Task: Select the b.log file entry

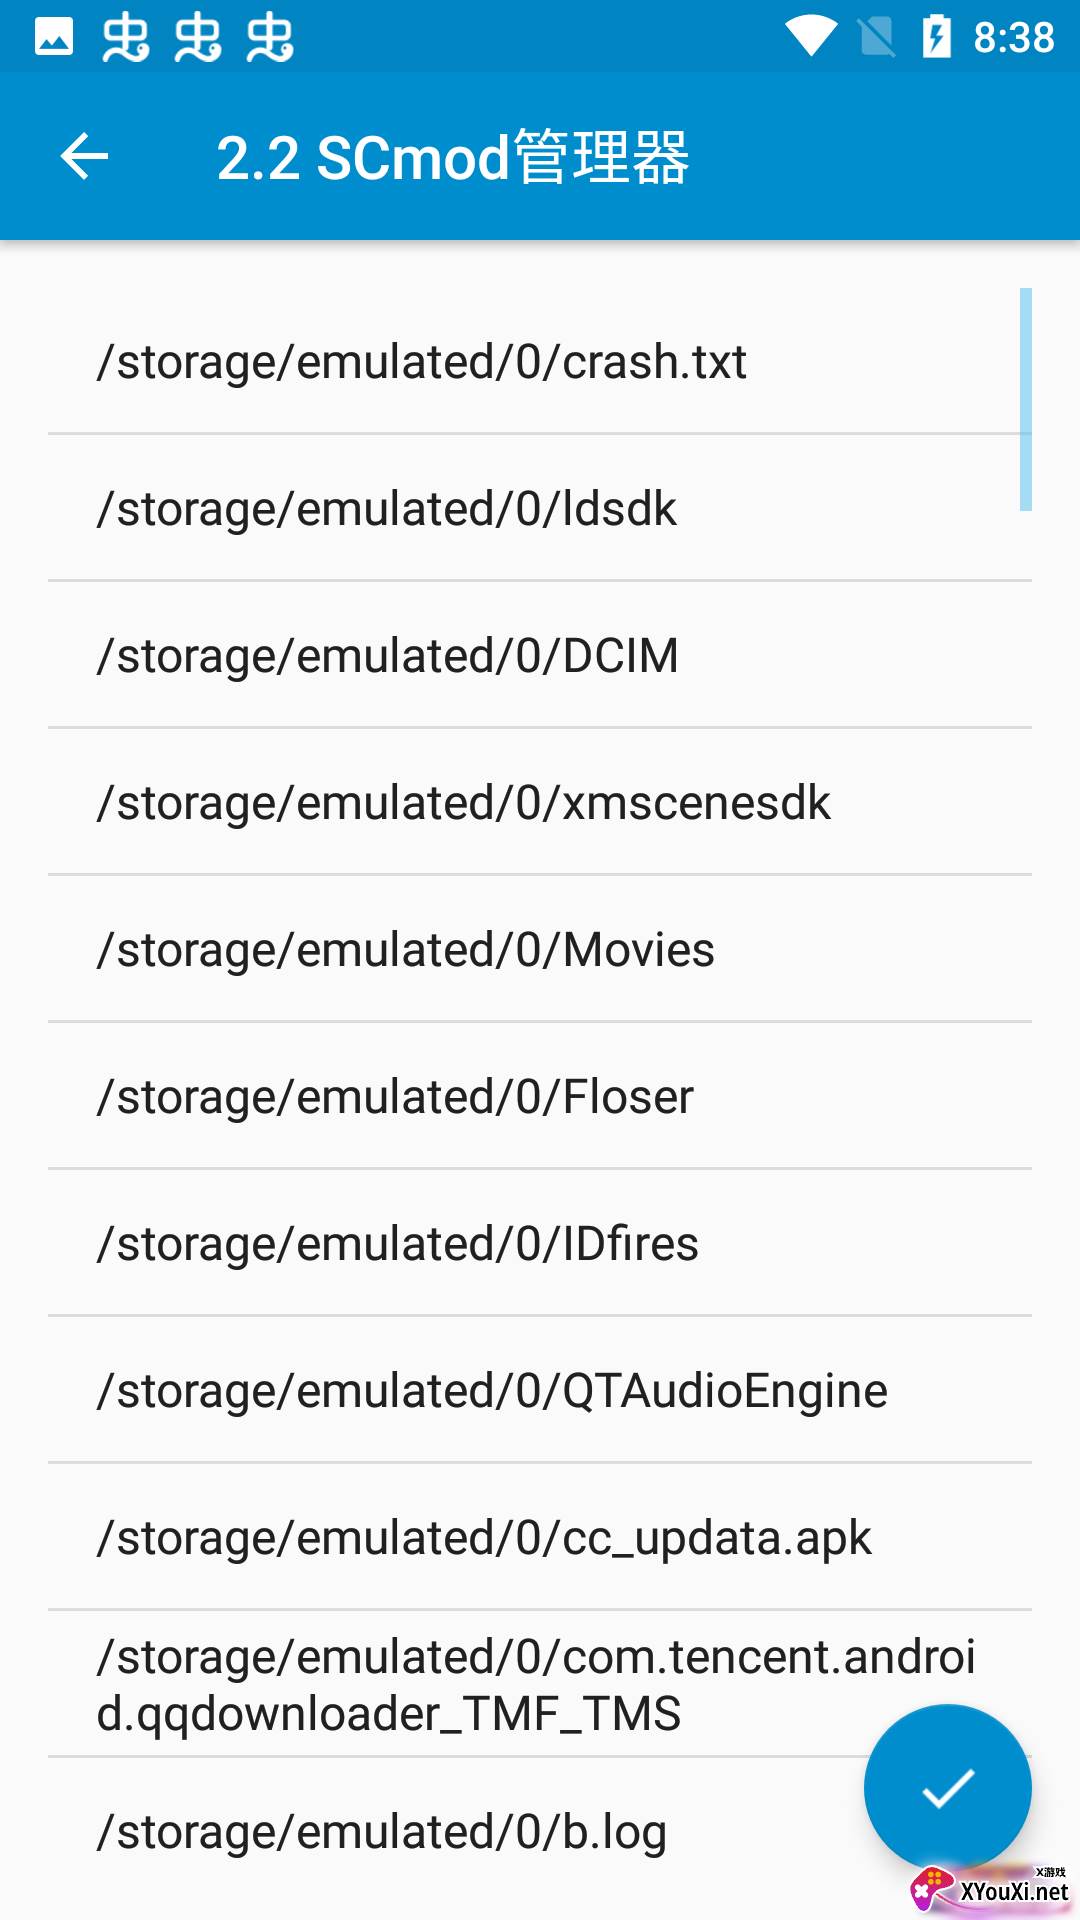Action: point(381,1832)
